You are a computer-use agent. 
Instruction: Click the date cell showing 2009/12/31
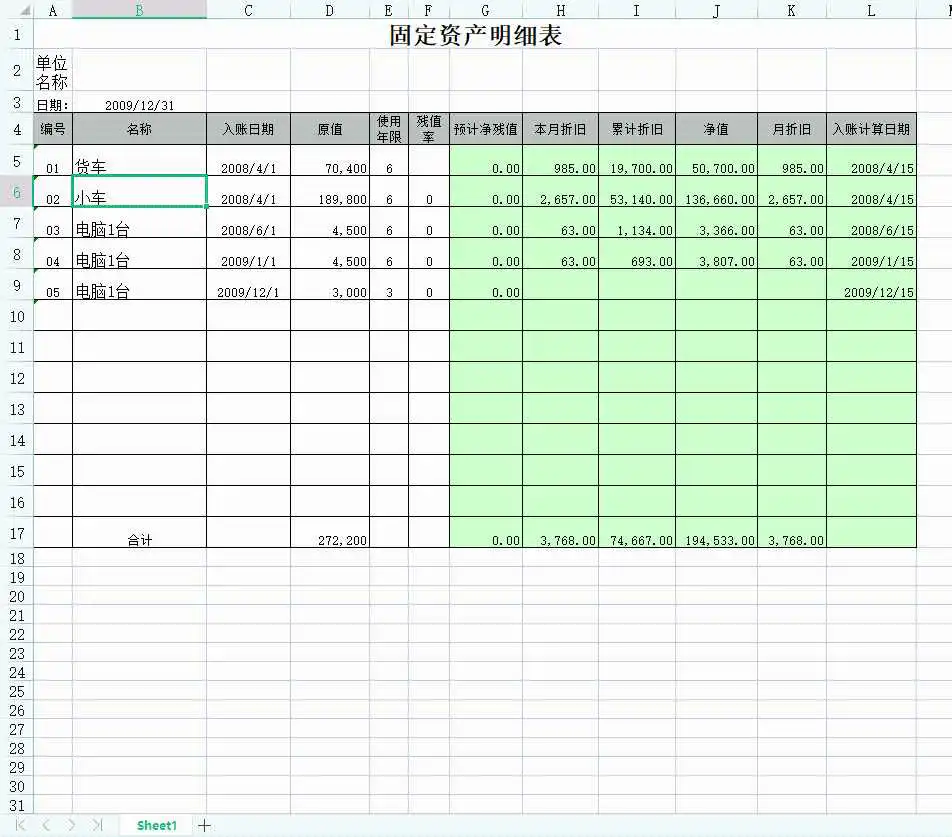click(139, 105)
